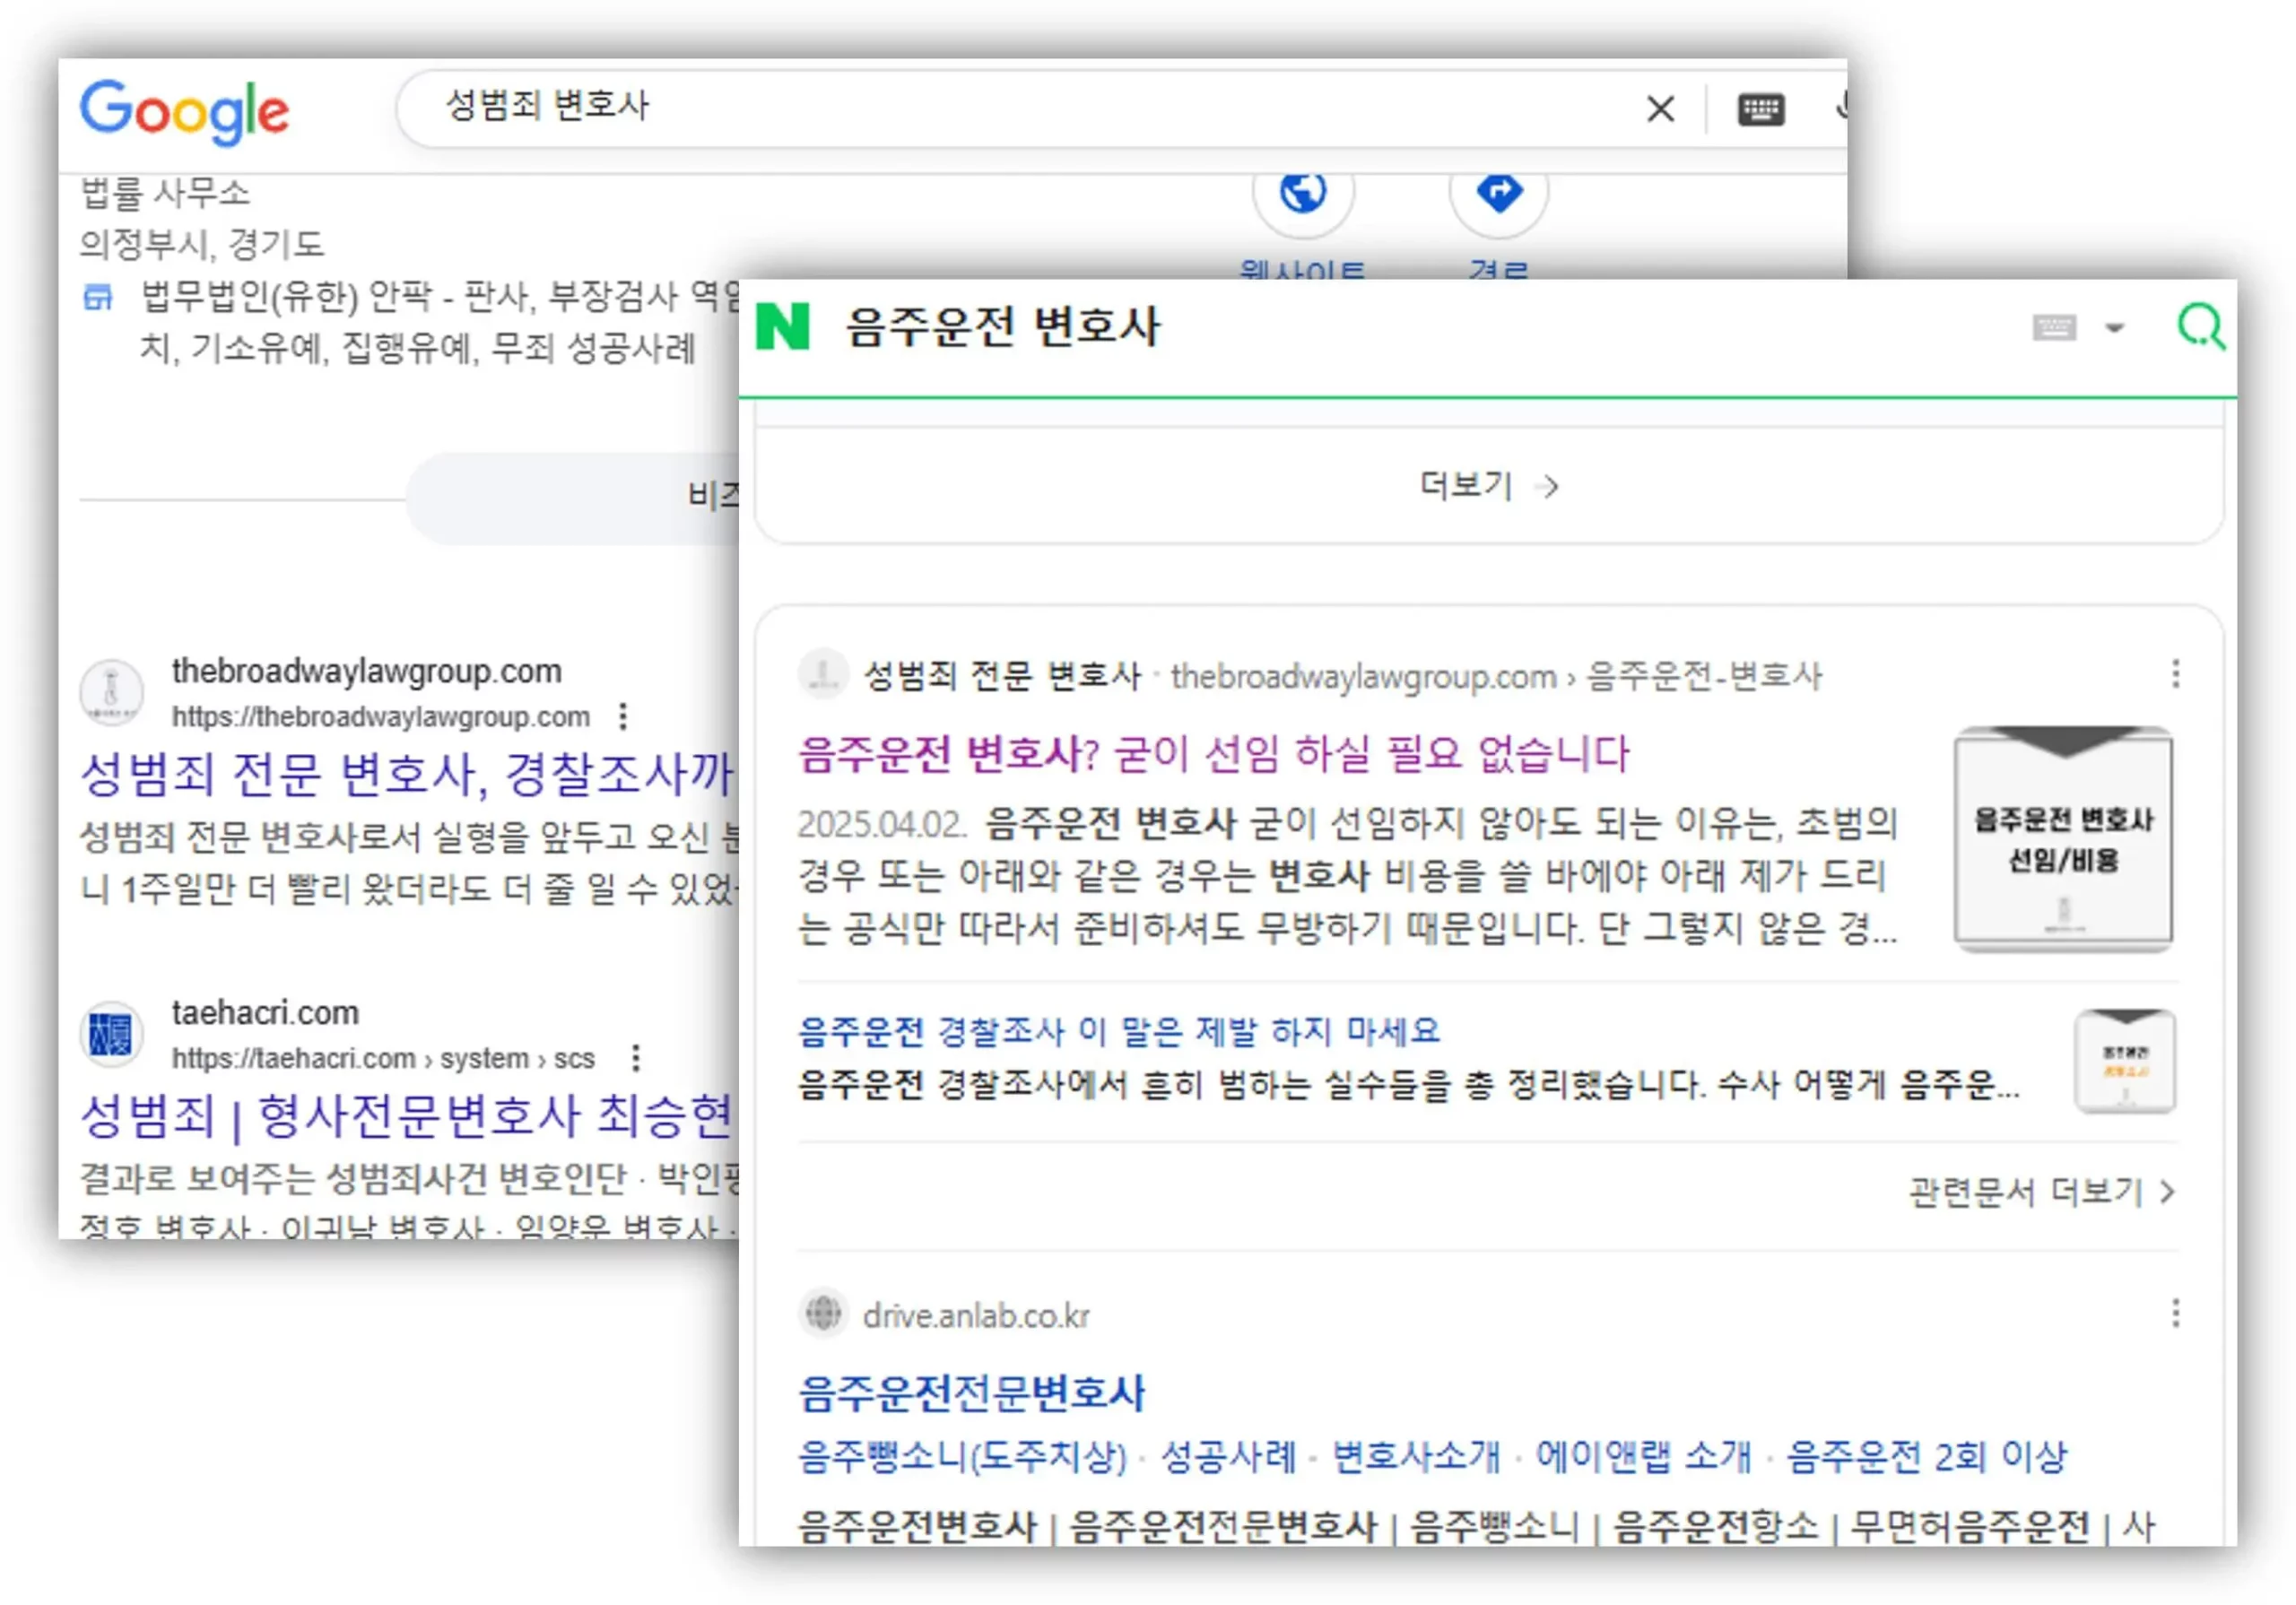Click the Google search field text 성범죄 변호사
The image size is (2296, 1605).
coord(547,105)
